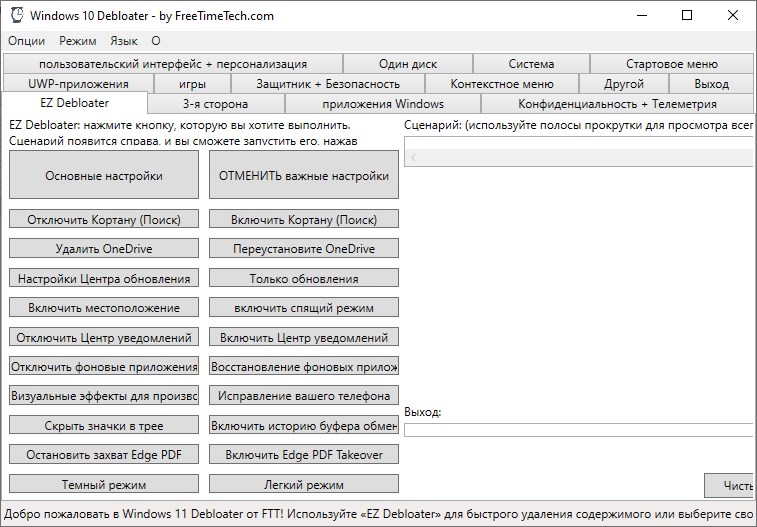The image size is (757, 527).
Task: Open the игры tab
Action: coord(192,83)
